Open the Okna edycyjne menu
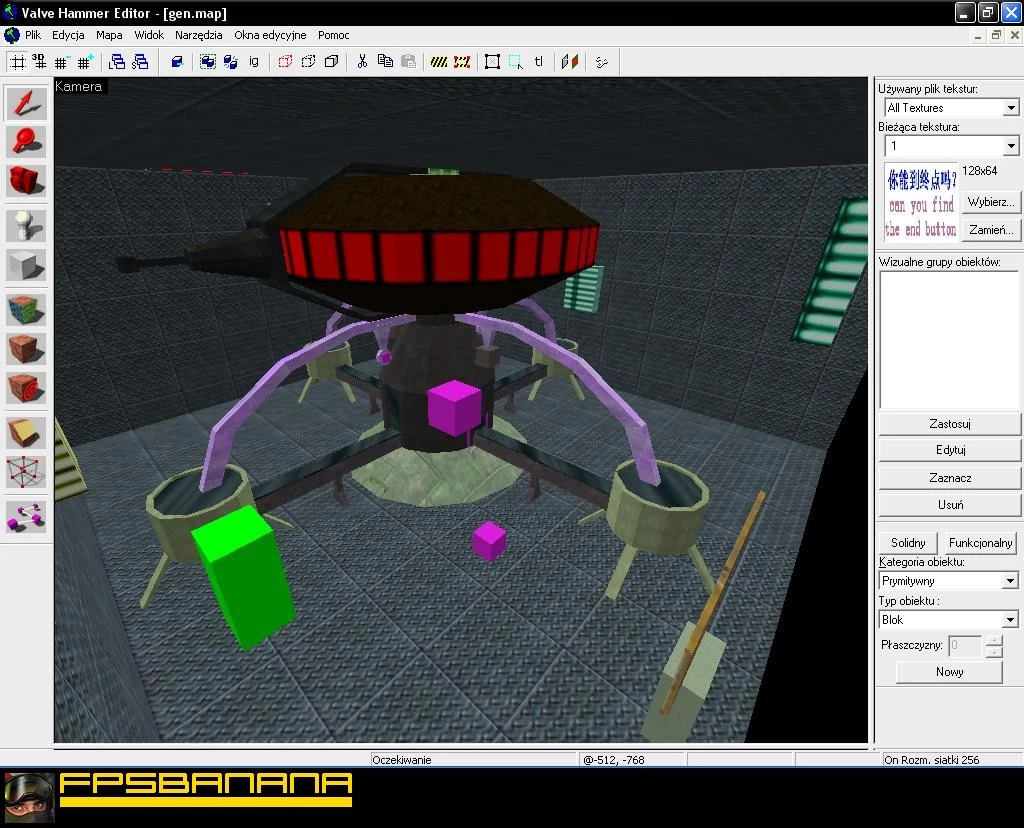 270,35
